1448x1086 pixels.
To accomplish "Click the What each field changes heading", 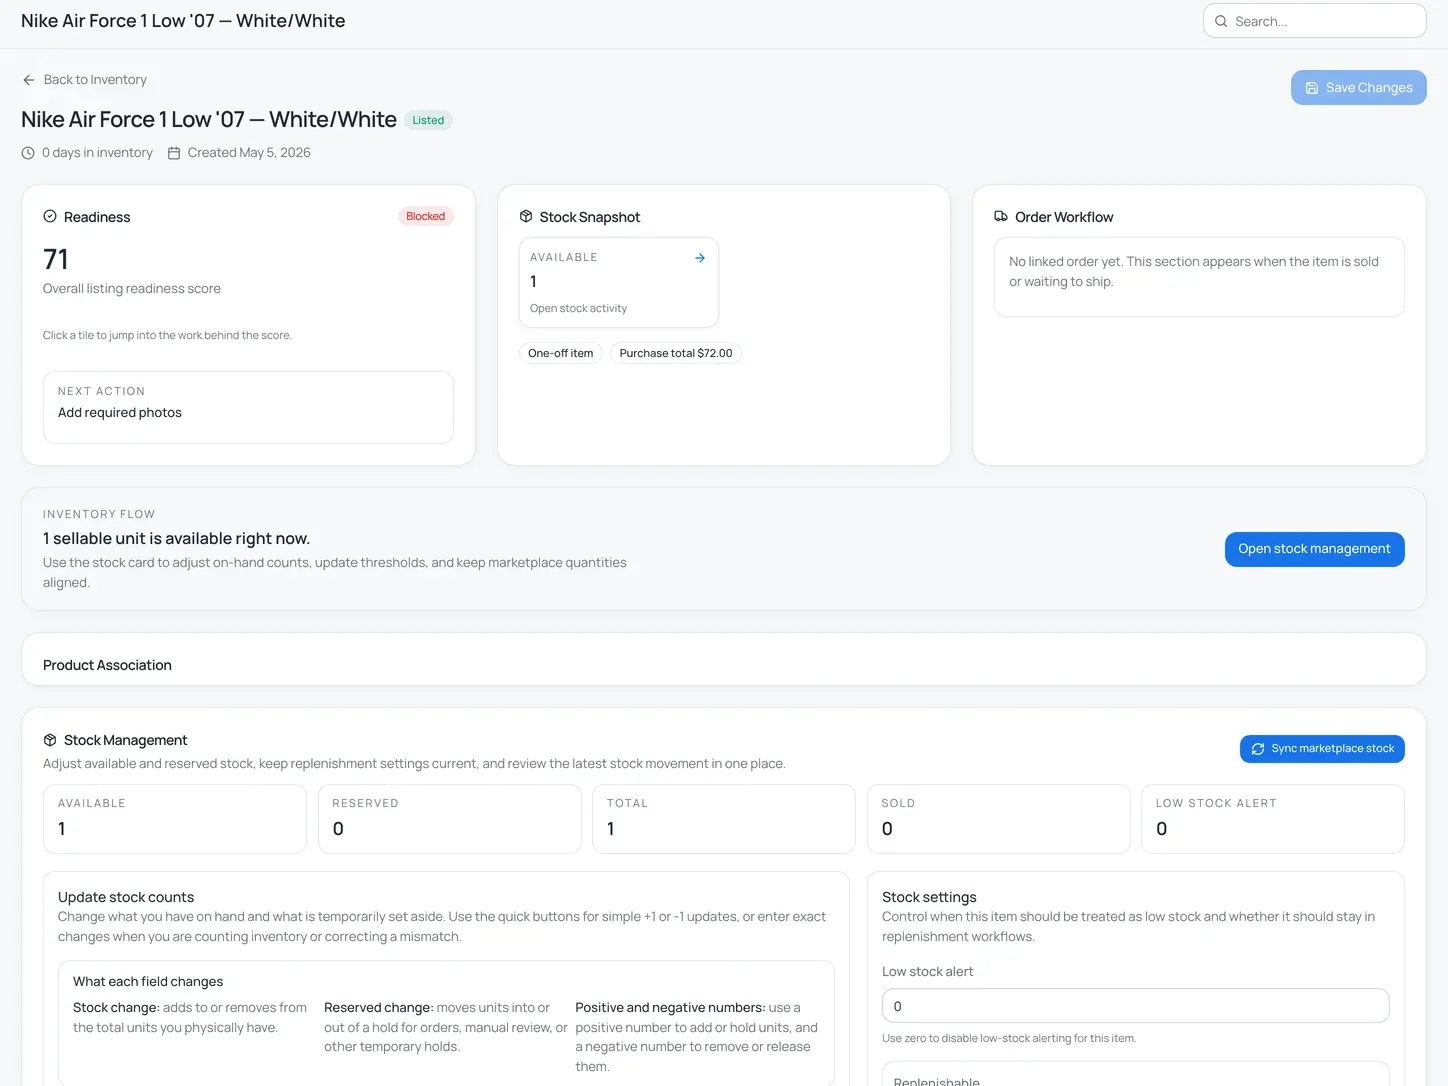I will [x=148, y=982].
